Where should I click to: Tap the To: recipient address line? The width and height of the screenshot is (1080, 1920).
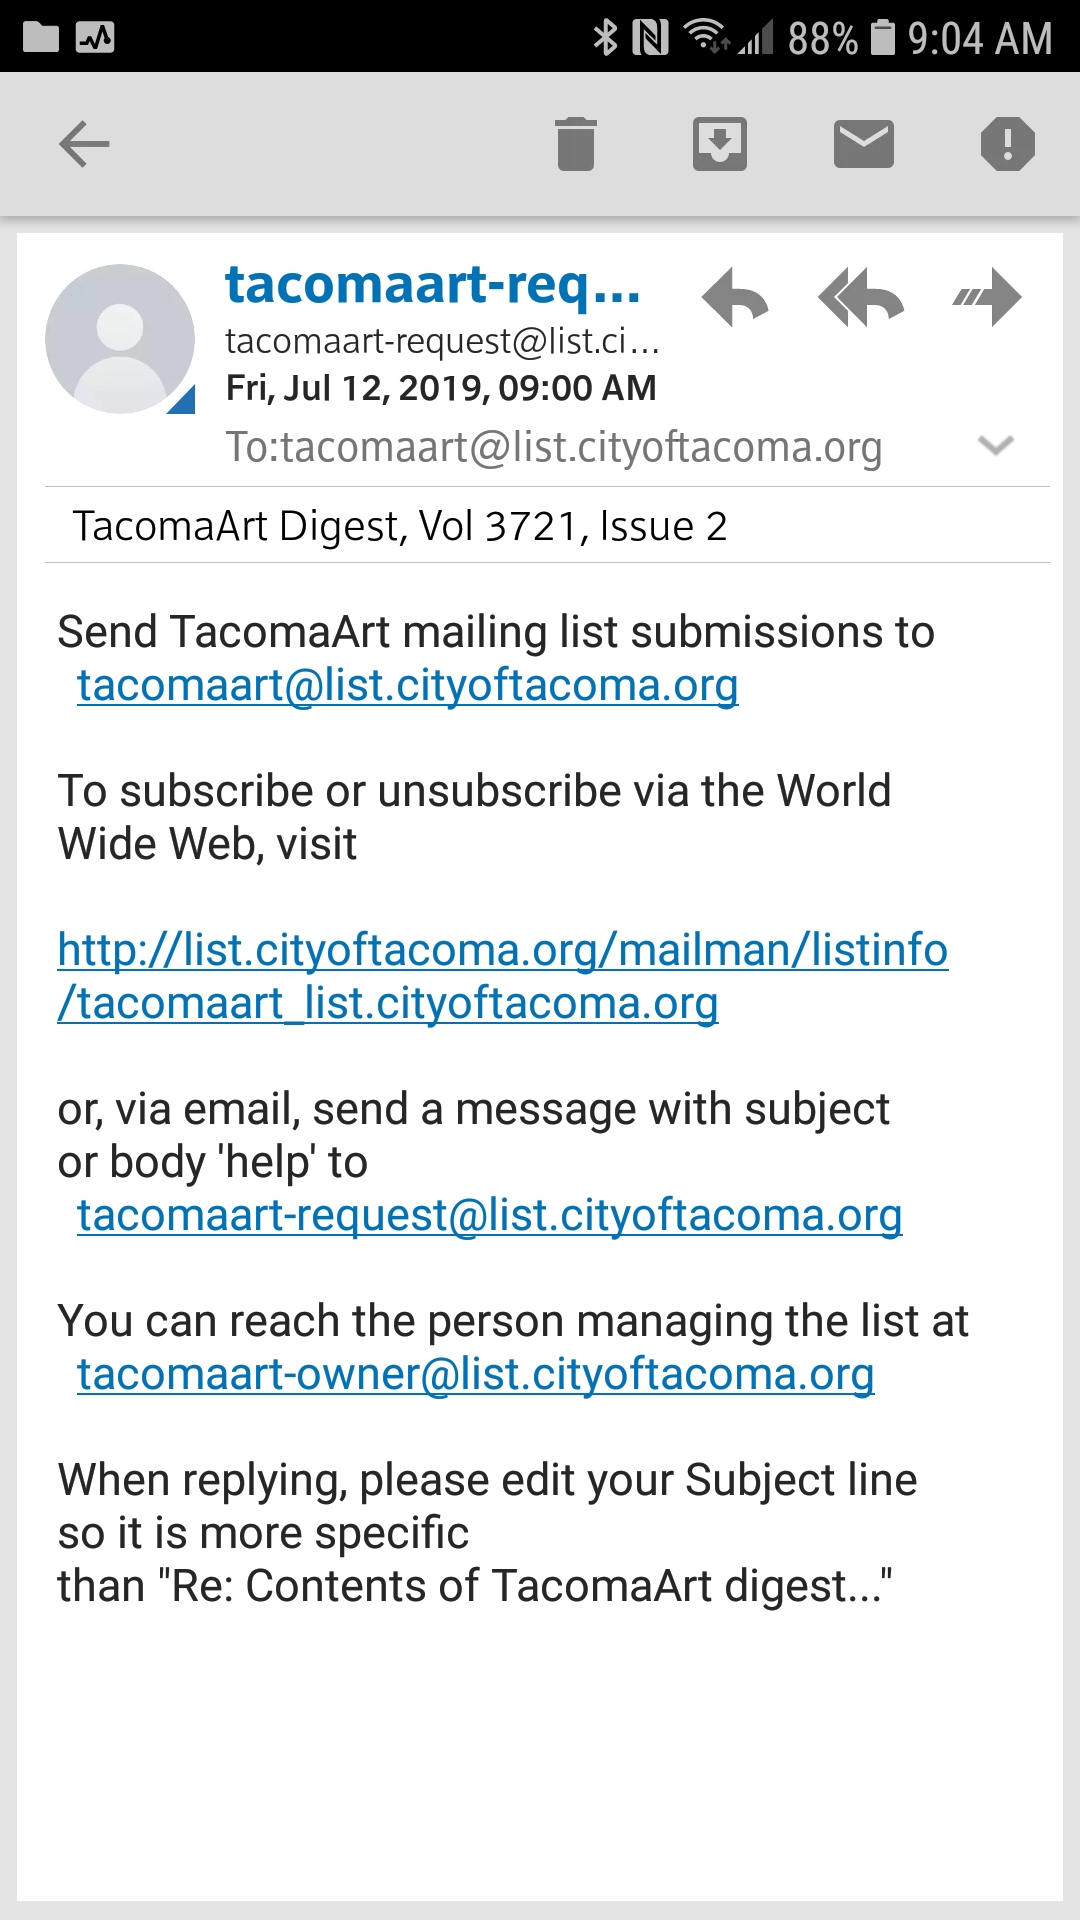tap(554, 447)
